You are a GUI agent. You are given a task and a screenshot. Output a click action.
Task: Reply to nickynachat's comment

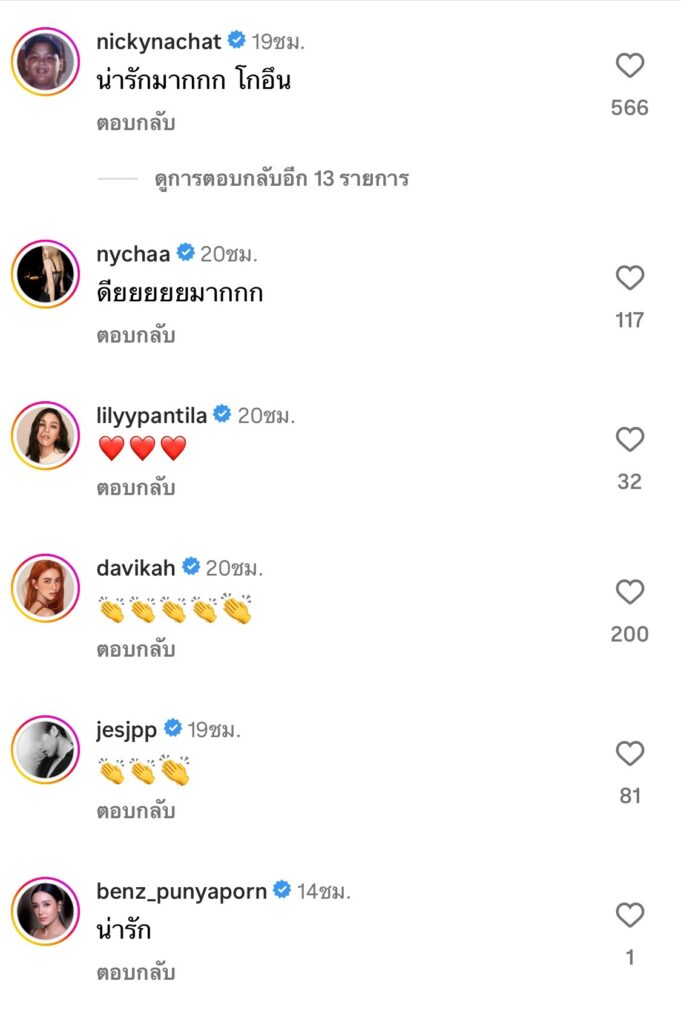pyautogui.click(x=136, y=124)
